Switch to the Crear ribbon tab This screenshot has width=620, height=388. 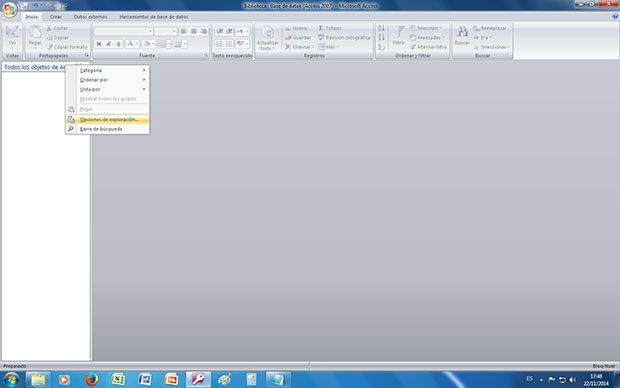[x=56, y=17]
